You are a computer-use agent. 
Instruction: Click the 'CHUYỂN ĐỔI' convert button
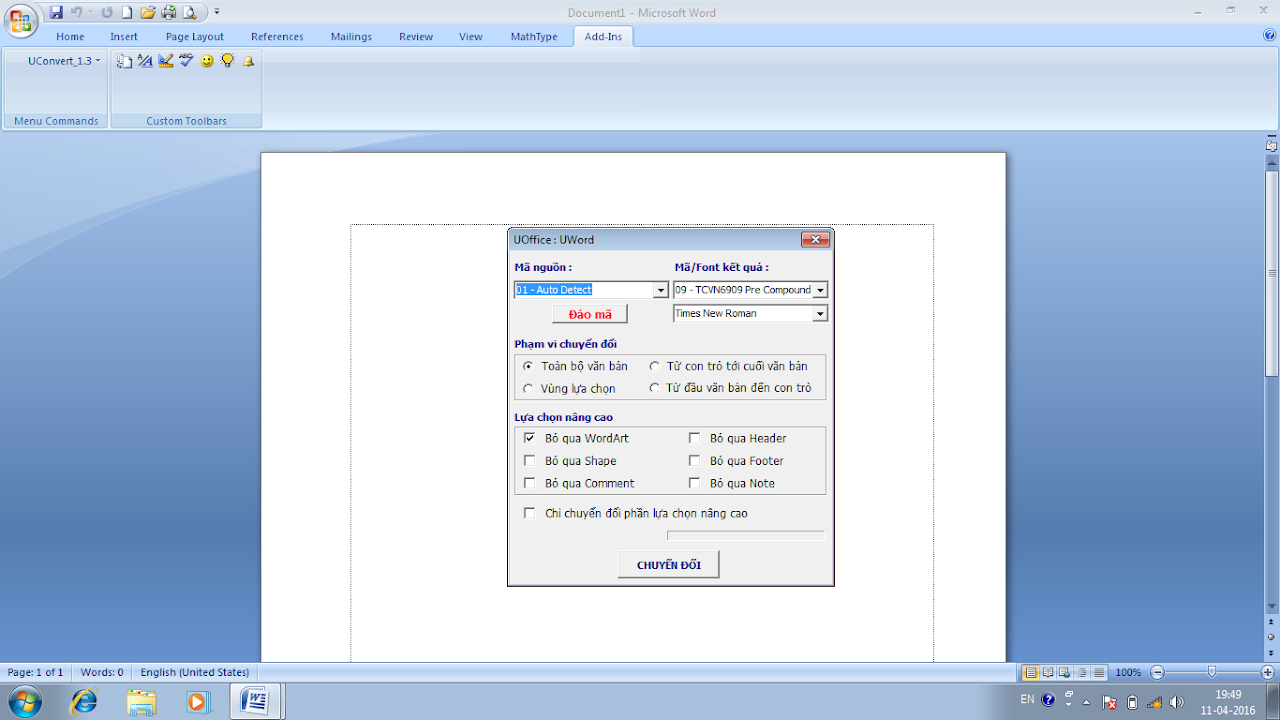point(669,565)
